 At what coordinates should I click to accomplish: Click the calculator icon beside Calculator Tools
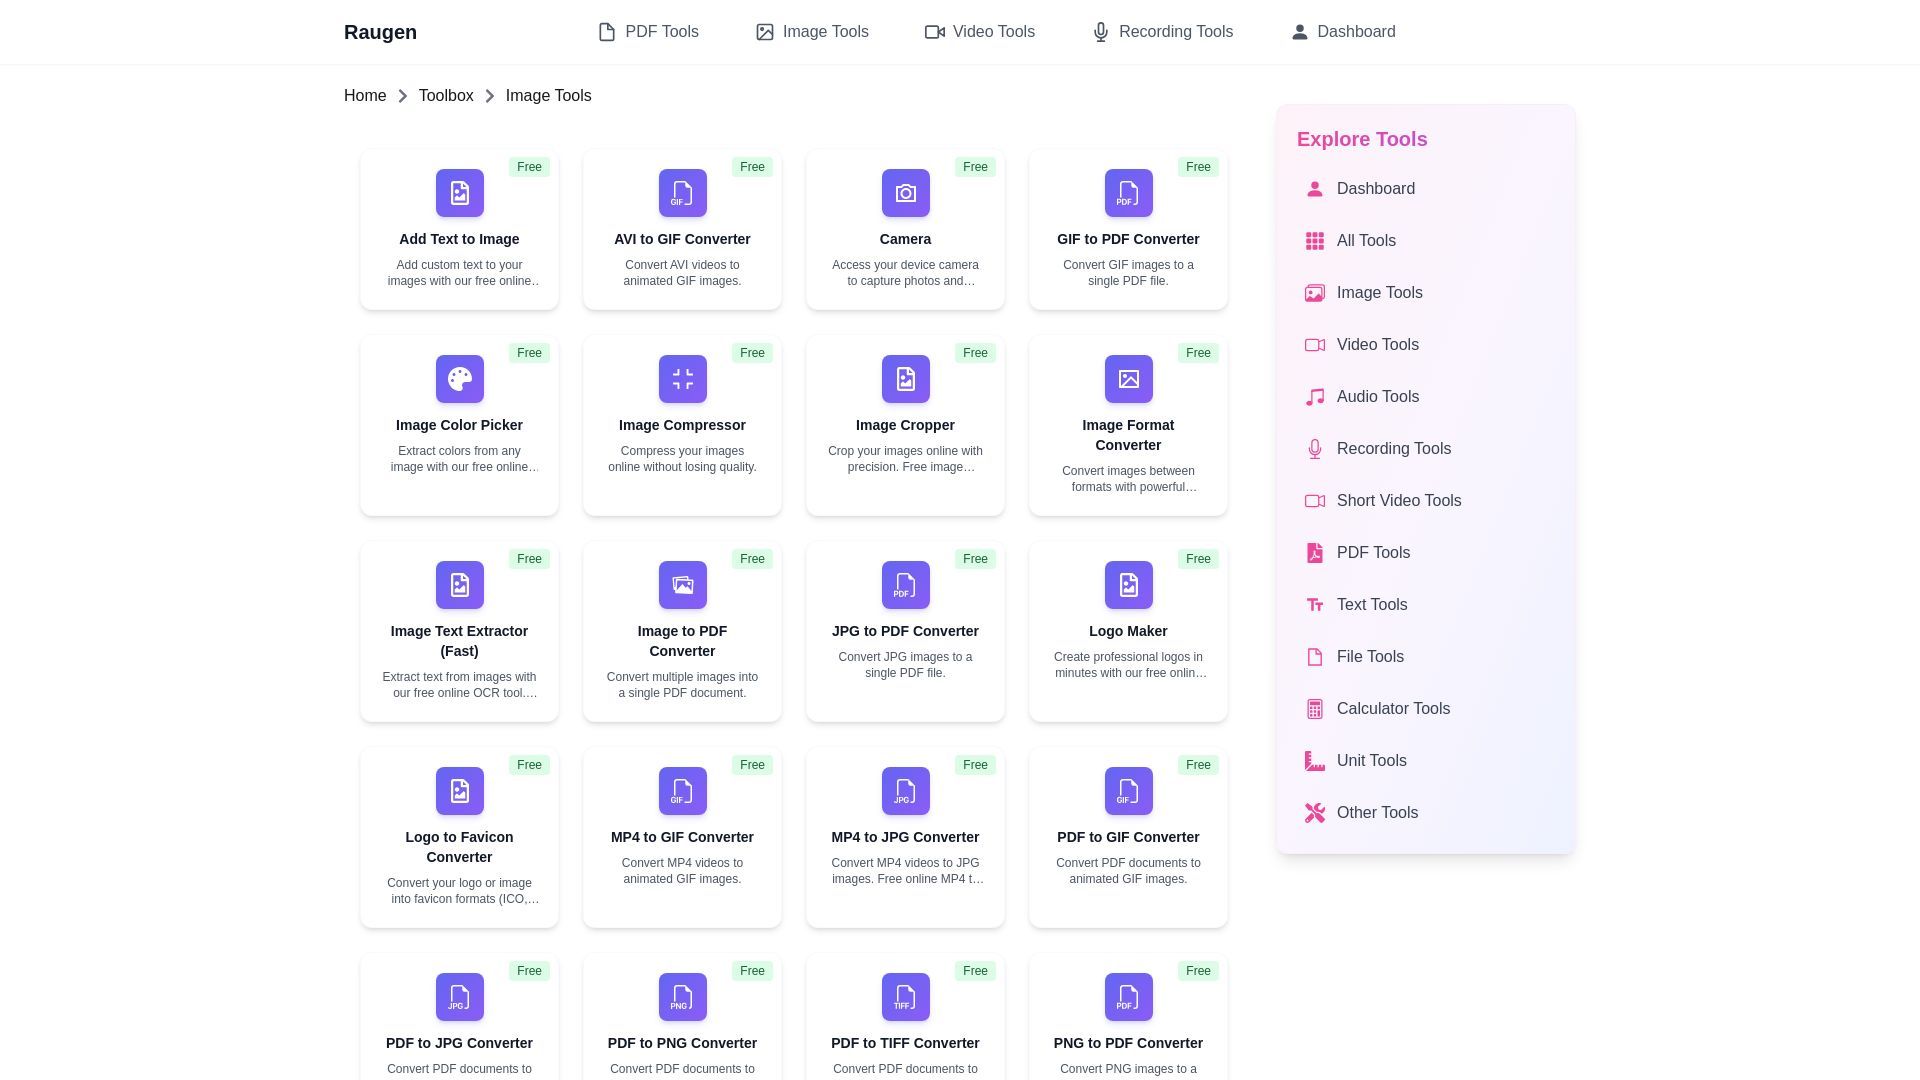[1315, 709]
